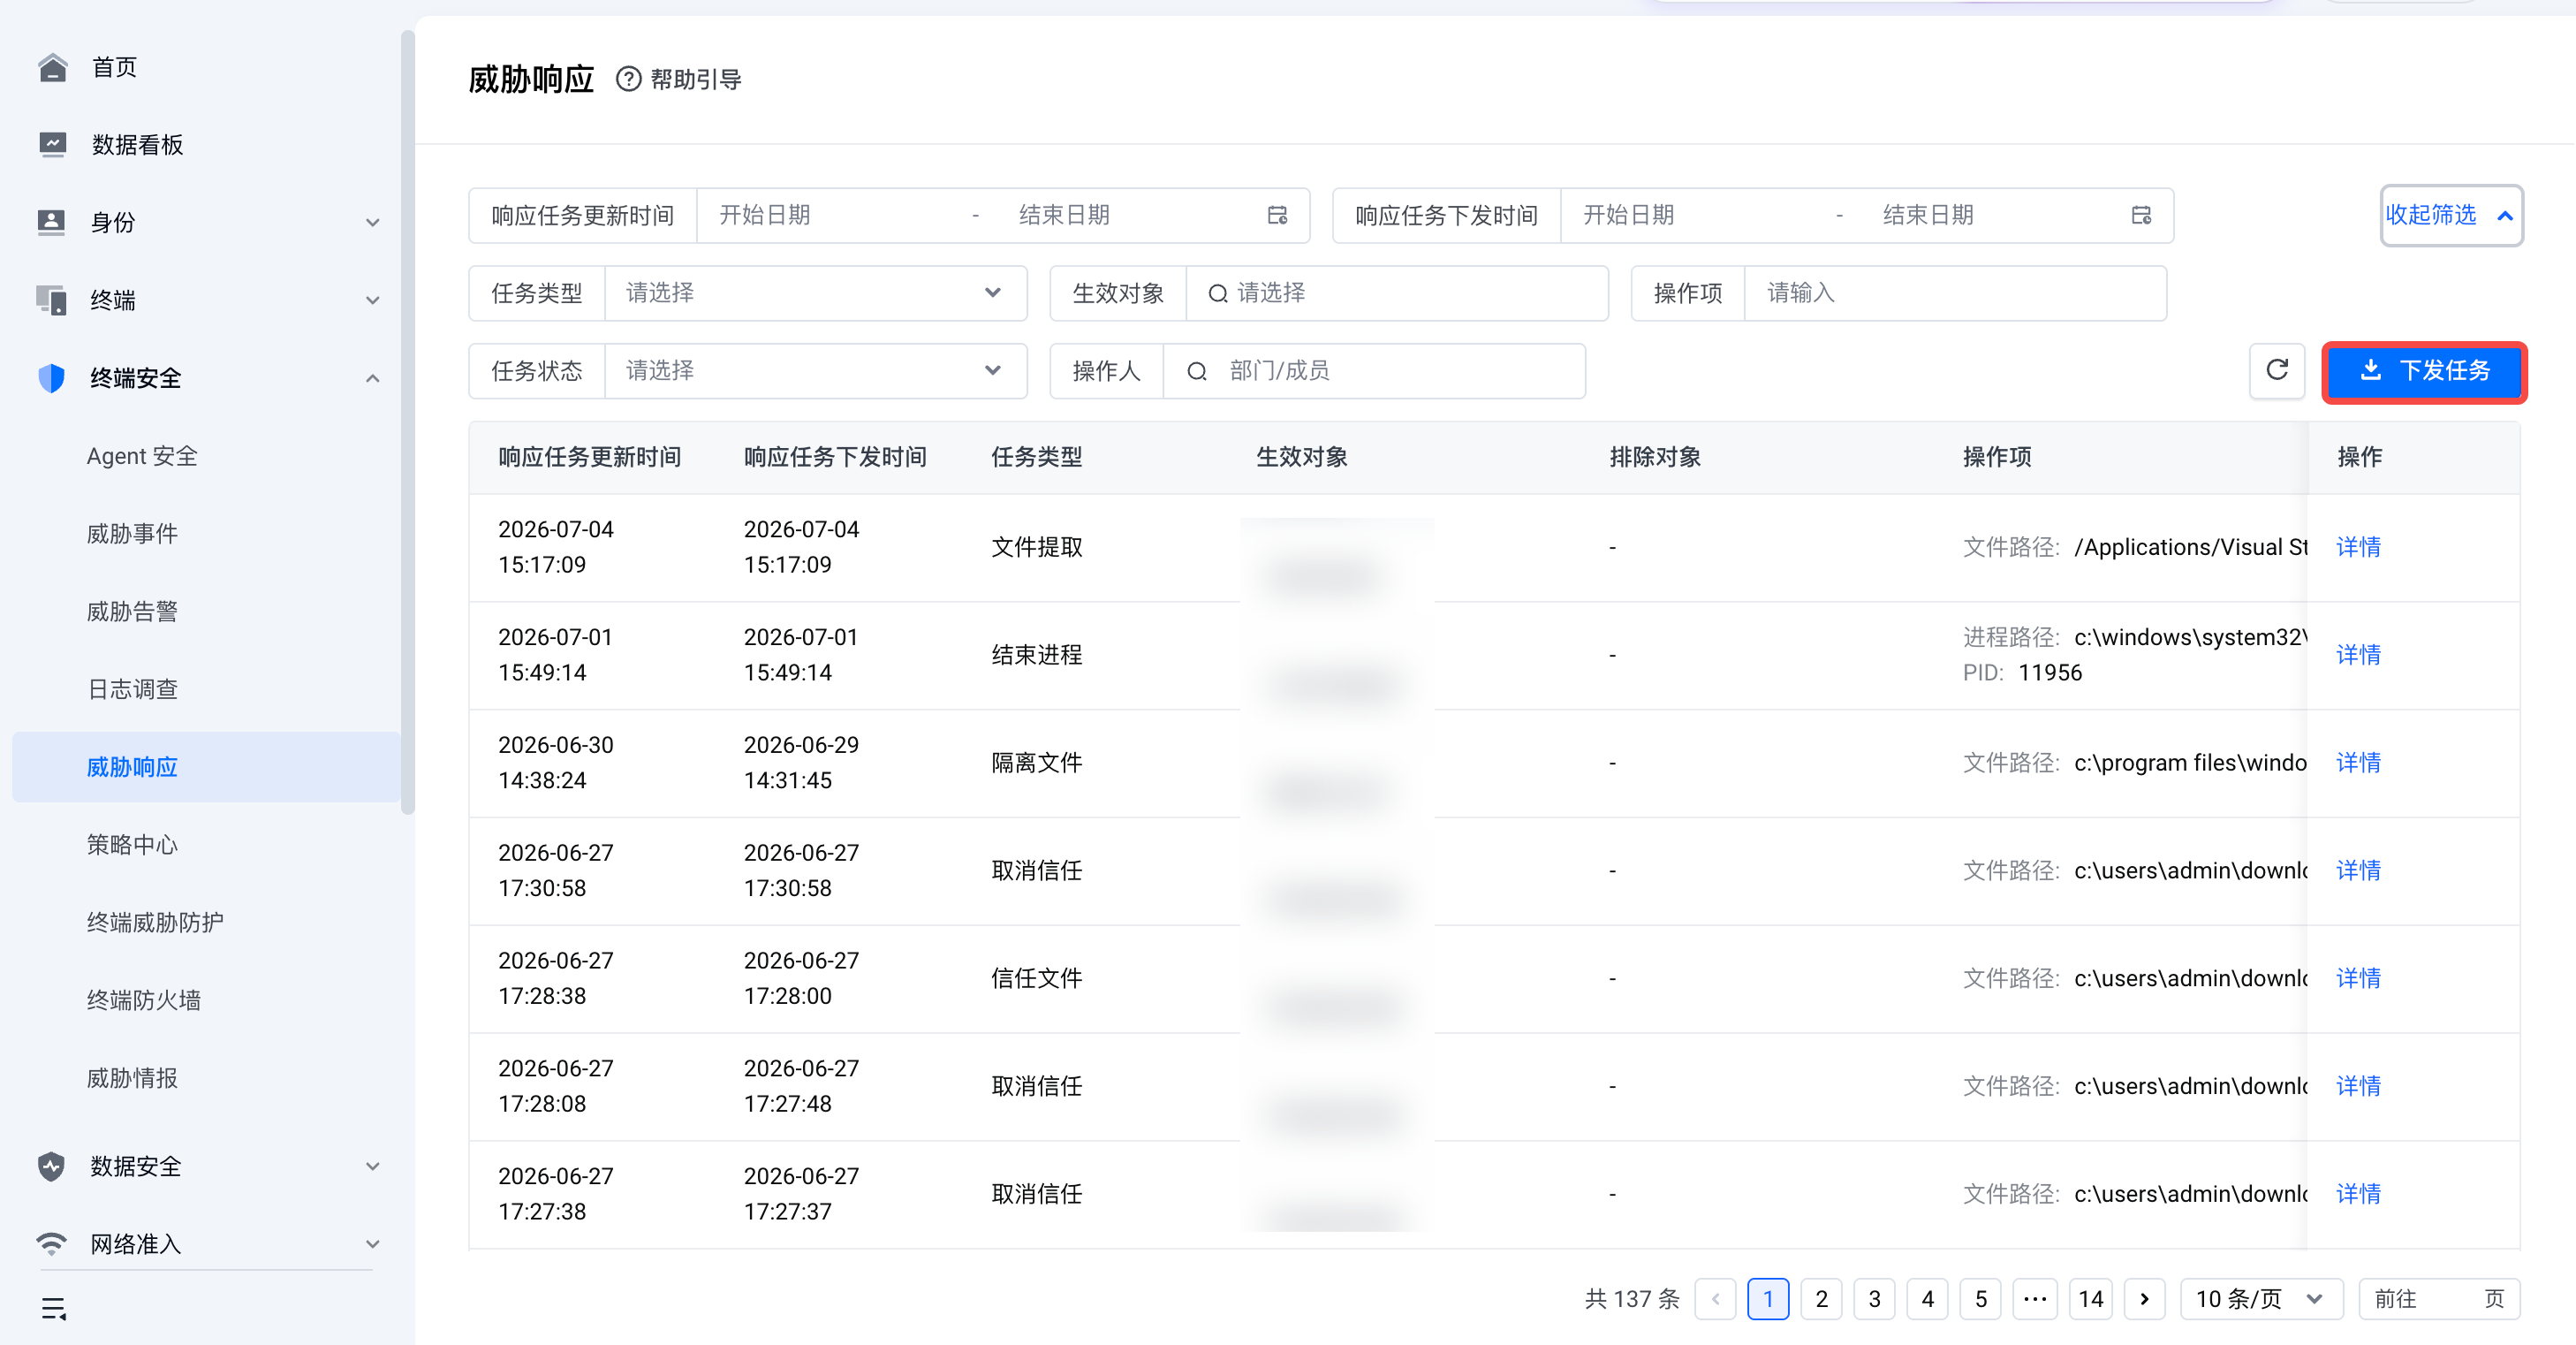The width and height of the screenshot is (2576, 1345).
Task: Click search icon in 操作人 field
Action: pos(1196,371)
